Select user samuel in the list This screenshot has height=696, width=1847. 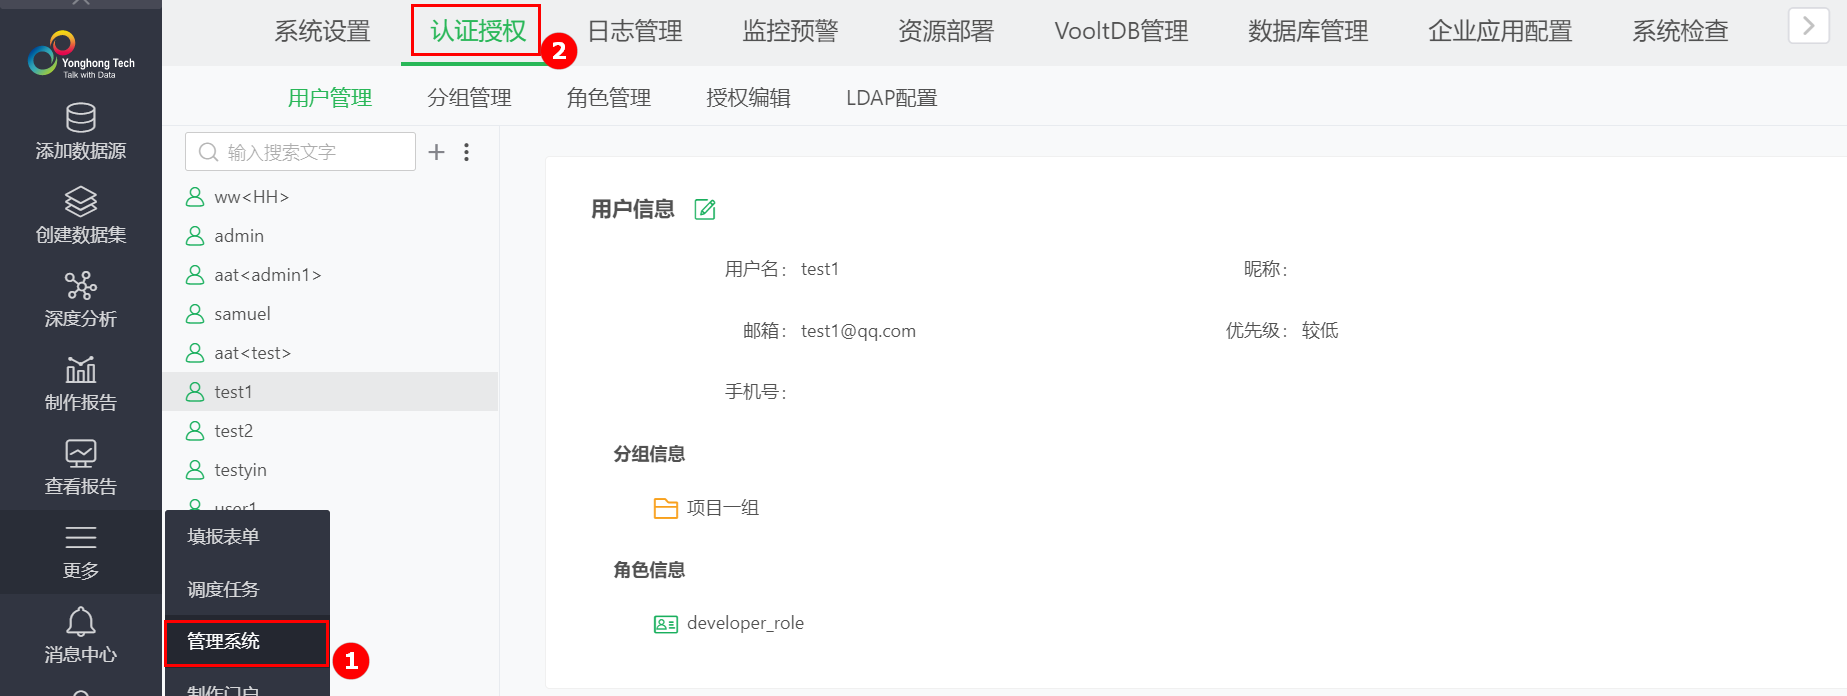pyautogui.click(x=330, y=314)
